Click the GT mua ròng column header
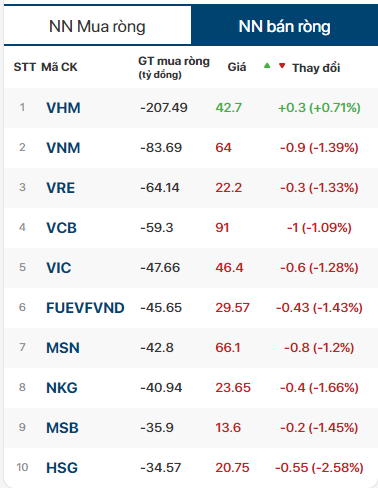This screenshot has width=378, height=488. tap(174, 68)
